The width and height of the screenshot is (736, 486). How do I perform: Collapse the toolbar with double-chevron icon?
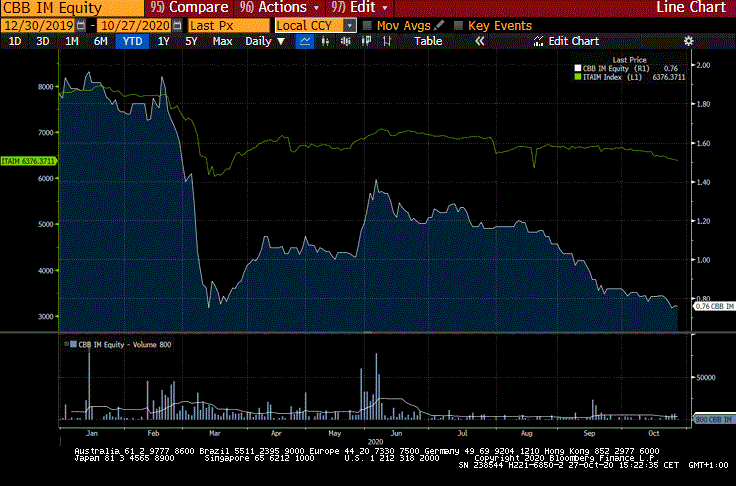point(479,41)
